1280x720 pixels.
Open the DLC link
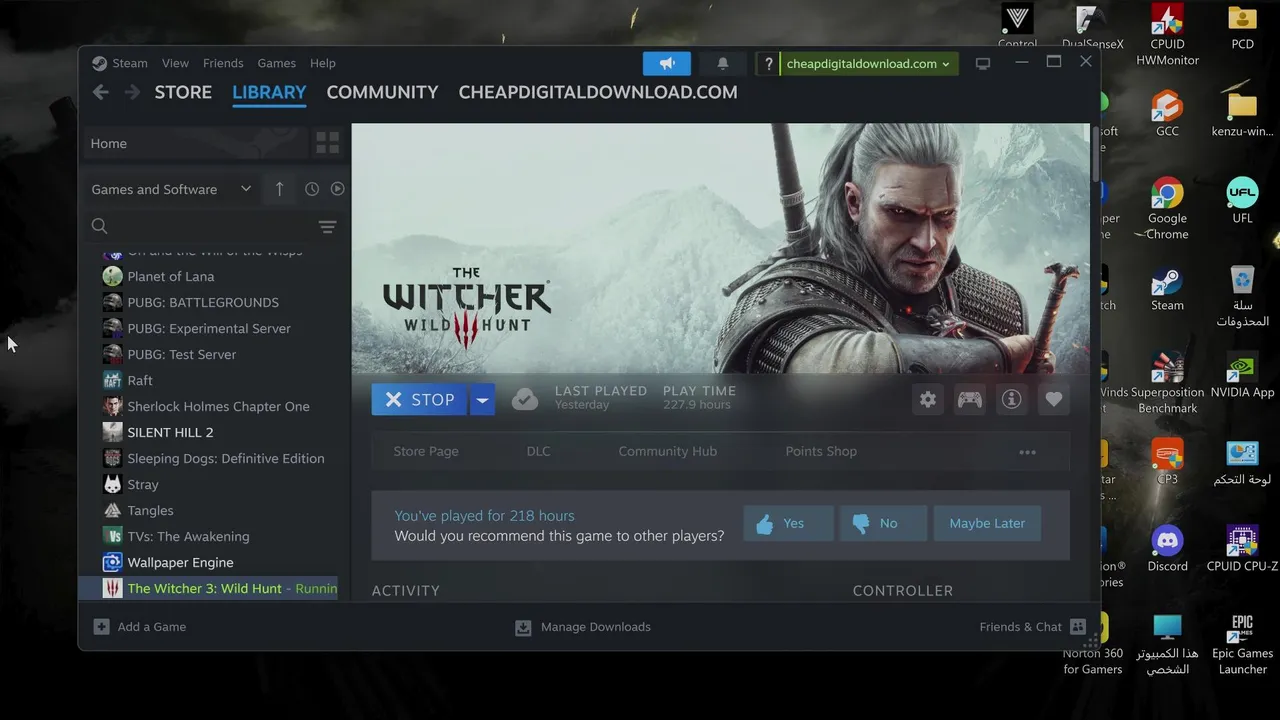click(x=538, y=451)
